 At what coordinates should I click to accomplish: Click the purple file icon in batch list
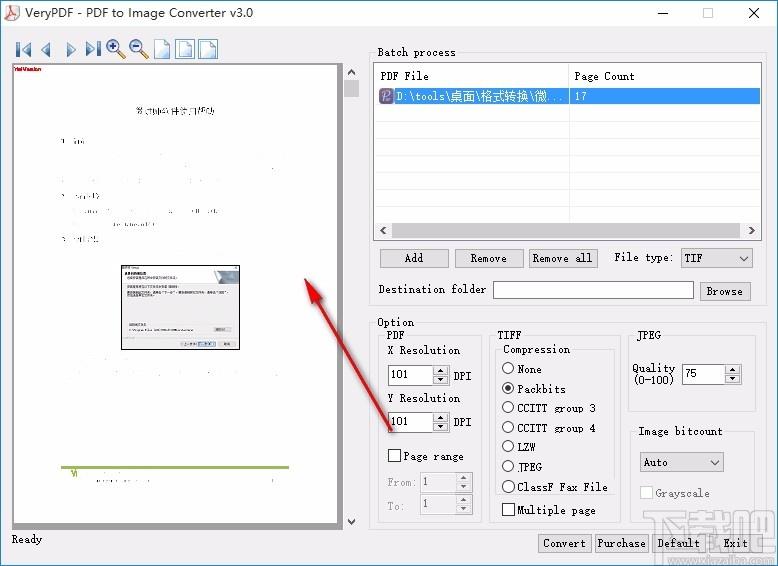[386, 96]
